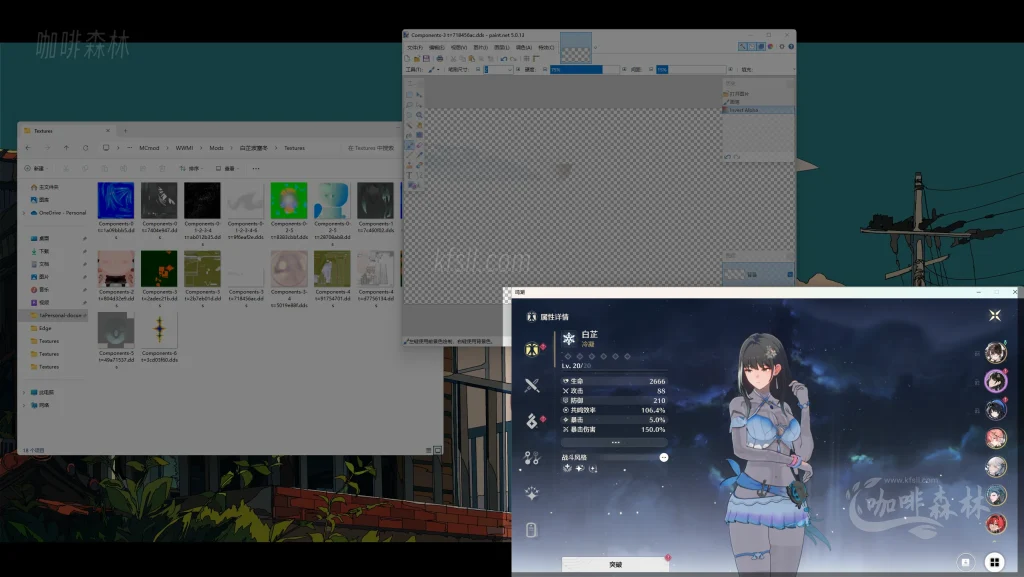This screenshot has height=577, width=1024.
Task: Select the blue Components-0 t=1a09bbb5 thumbnail
Action: pos(116,200)
